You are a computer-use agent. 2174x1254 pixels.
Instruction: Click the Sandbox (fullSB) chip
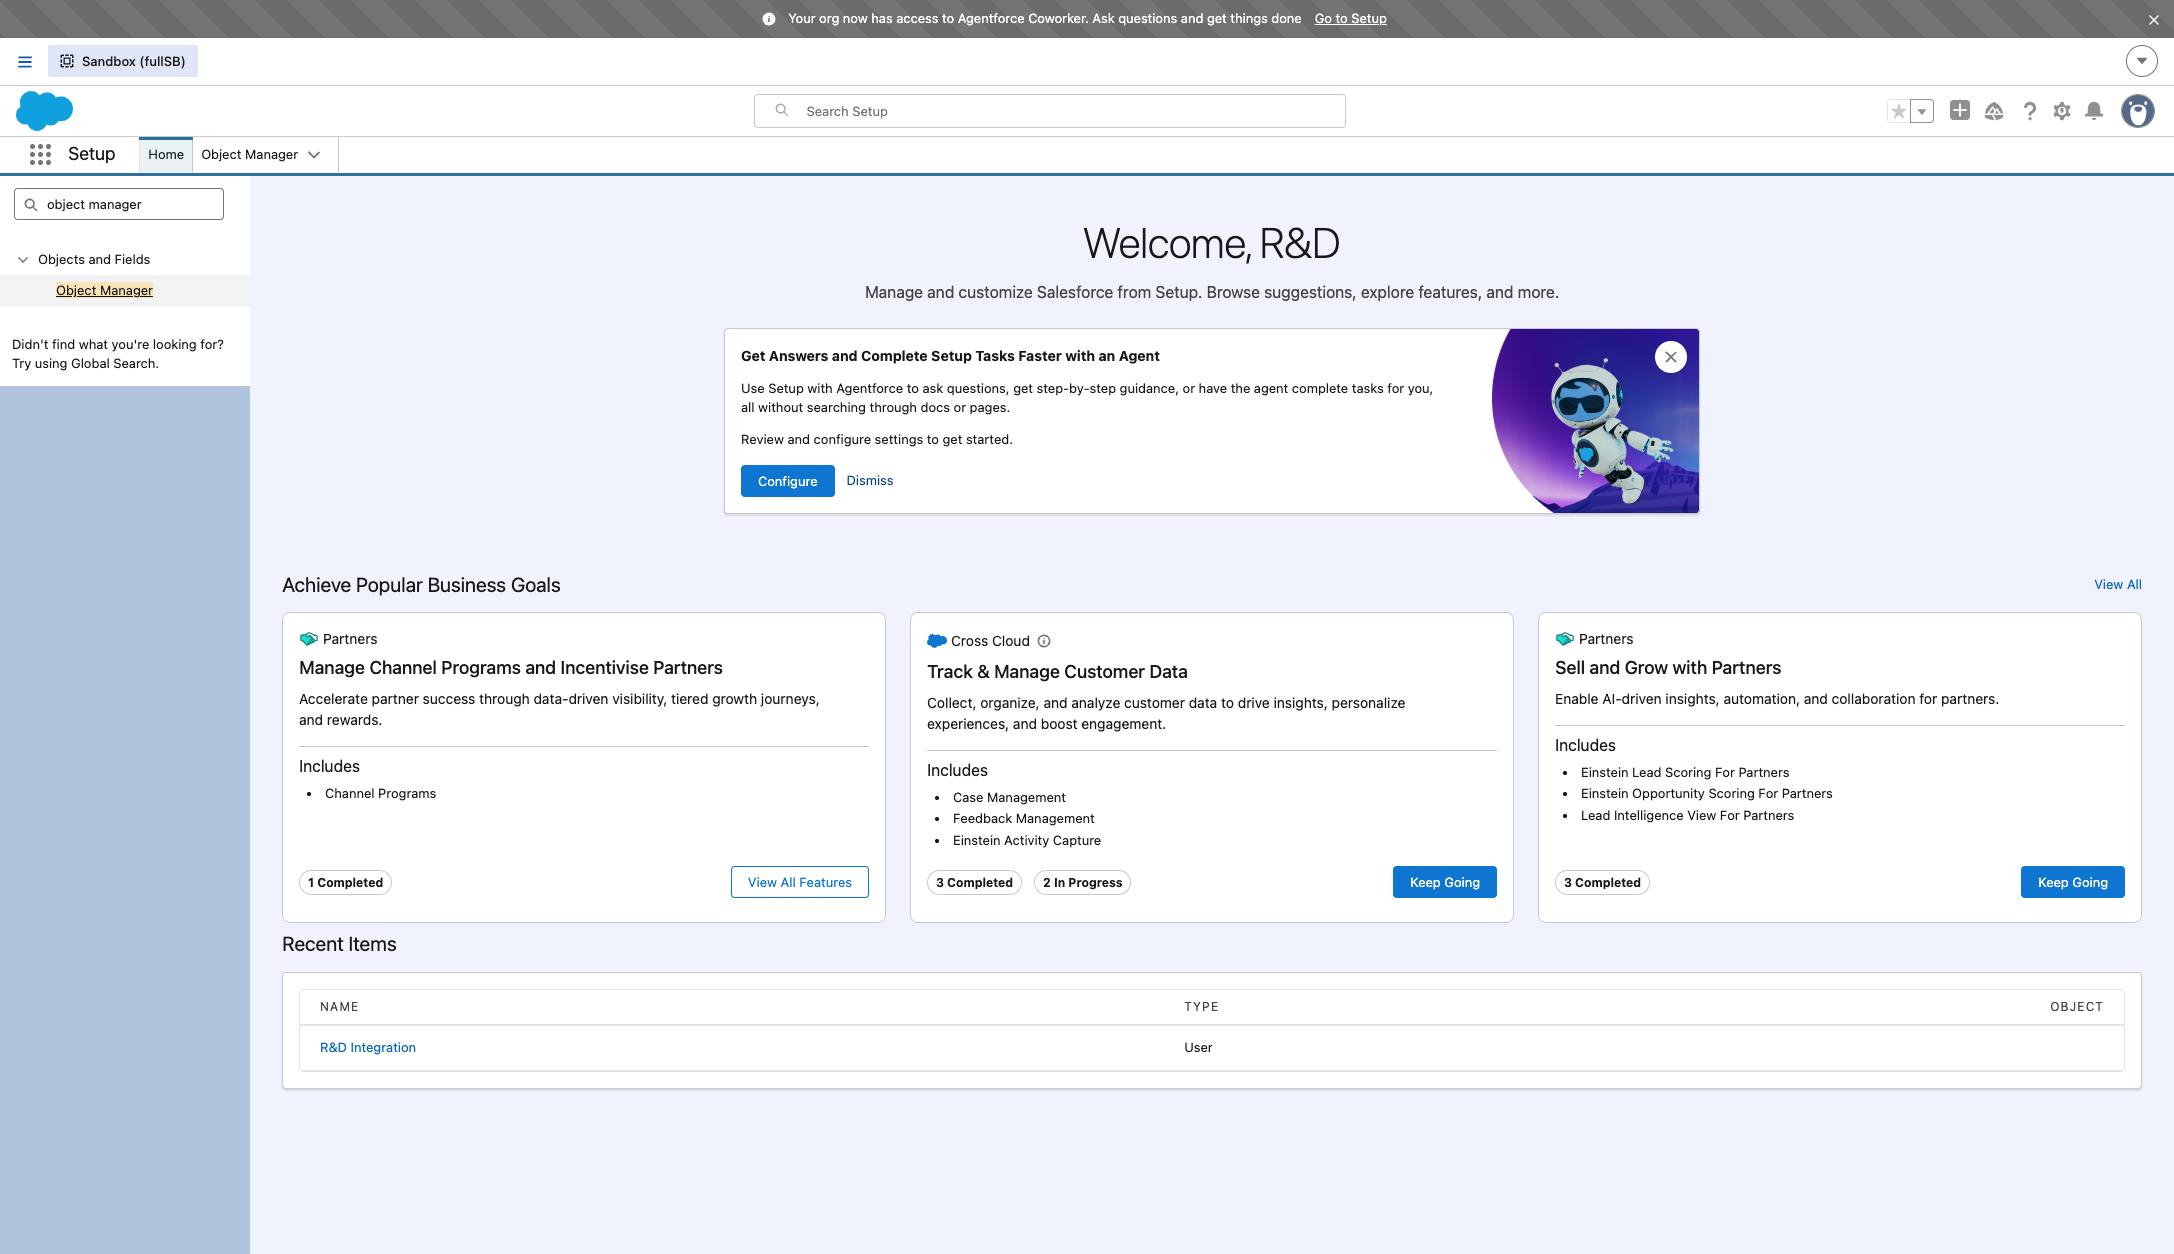[123, 61]
